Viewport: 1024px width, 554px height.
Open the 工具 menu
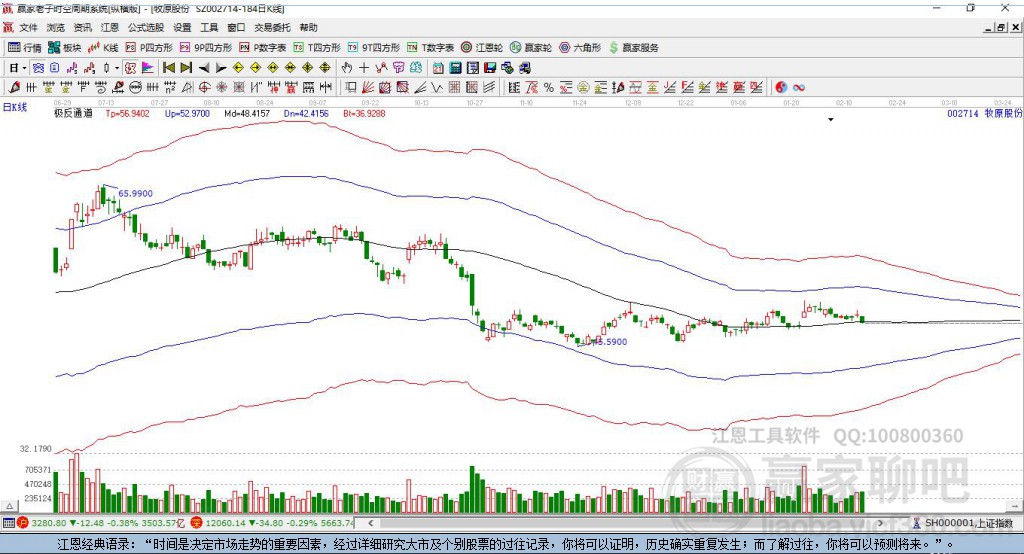pos(209,27)
